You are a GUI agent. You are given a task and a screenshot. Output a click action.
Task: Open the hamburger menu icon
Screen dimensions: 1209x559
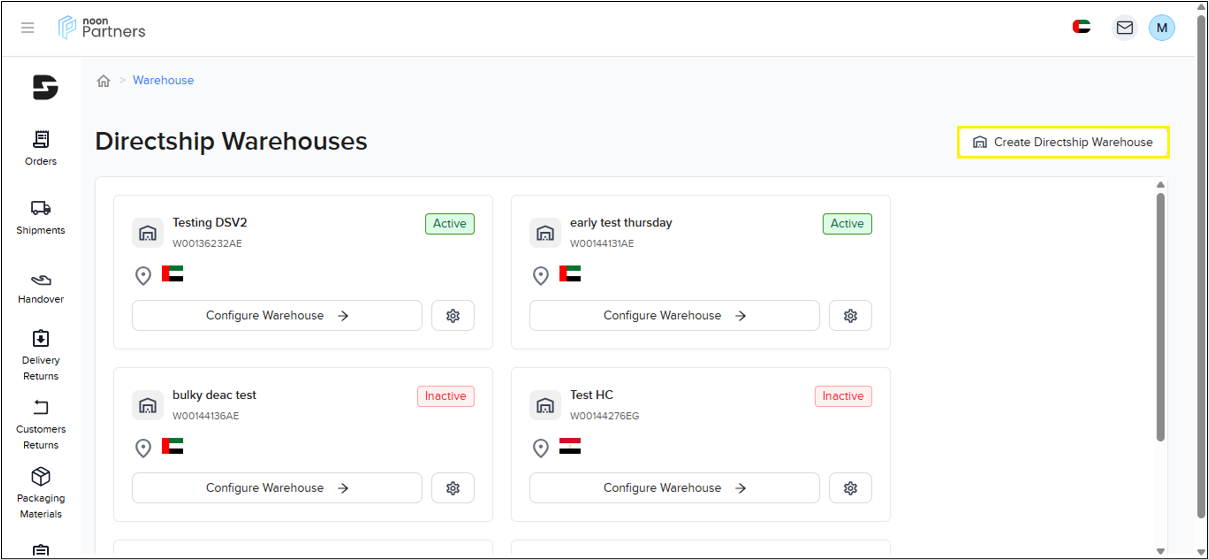pos(28,28)
